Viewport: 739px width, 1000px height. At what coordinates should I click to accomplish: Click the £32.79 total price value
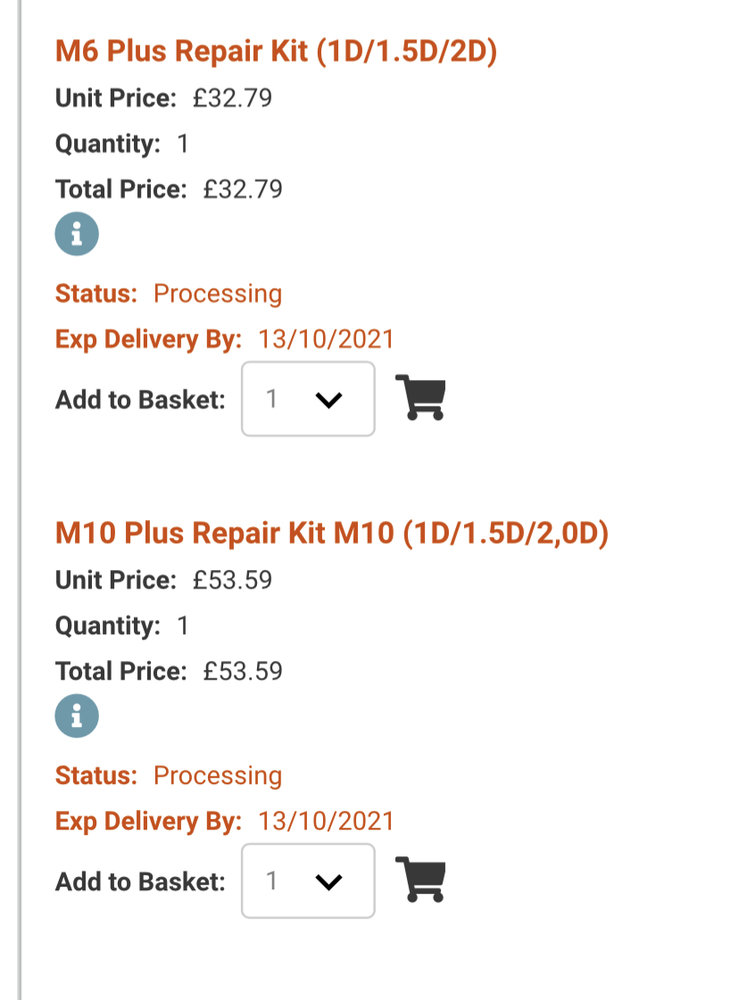[243, 189]
